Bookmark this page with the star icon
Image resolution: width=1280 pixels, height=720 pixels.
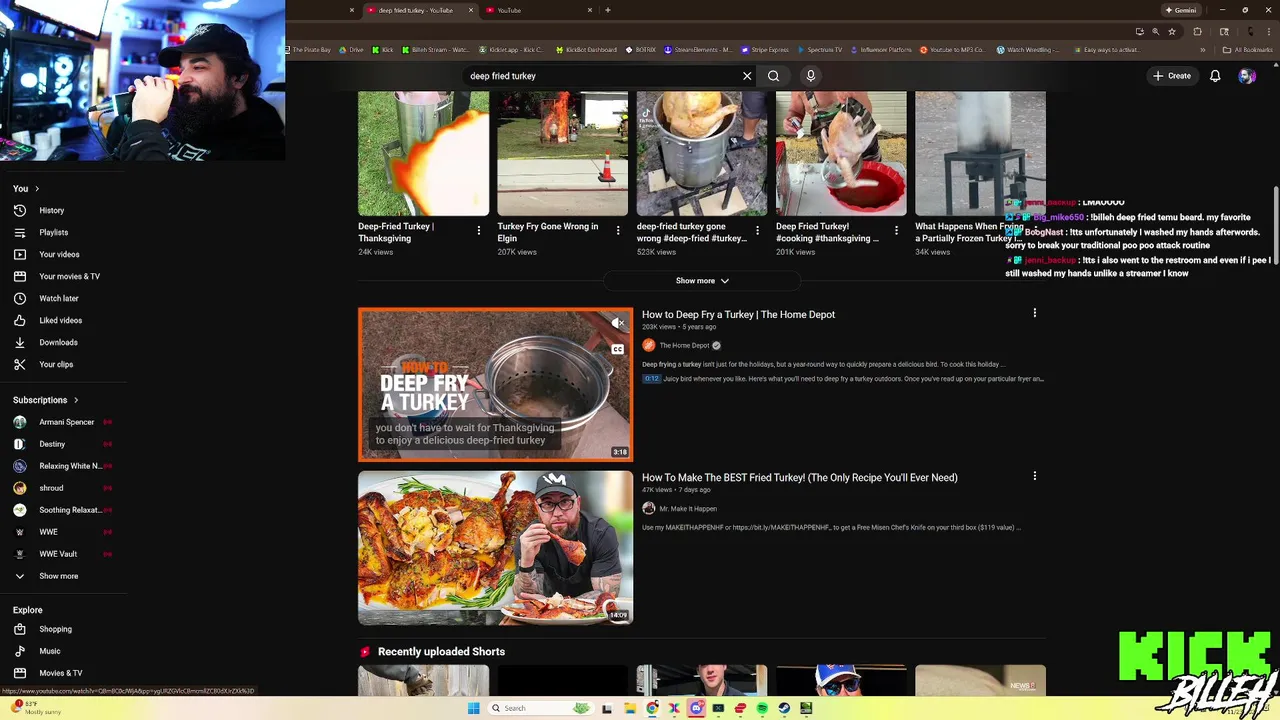tap(1172, 31)
